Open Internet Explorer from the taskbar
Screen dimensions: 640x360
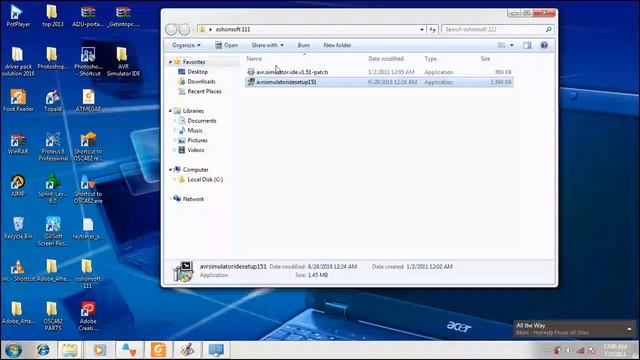pos(43,350)
